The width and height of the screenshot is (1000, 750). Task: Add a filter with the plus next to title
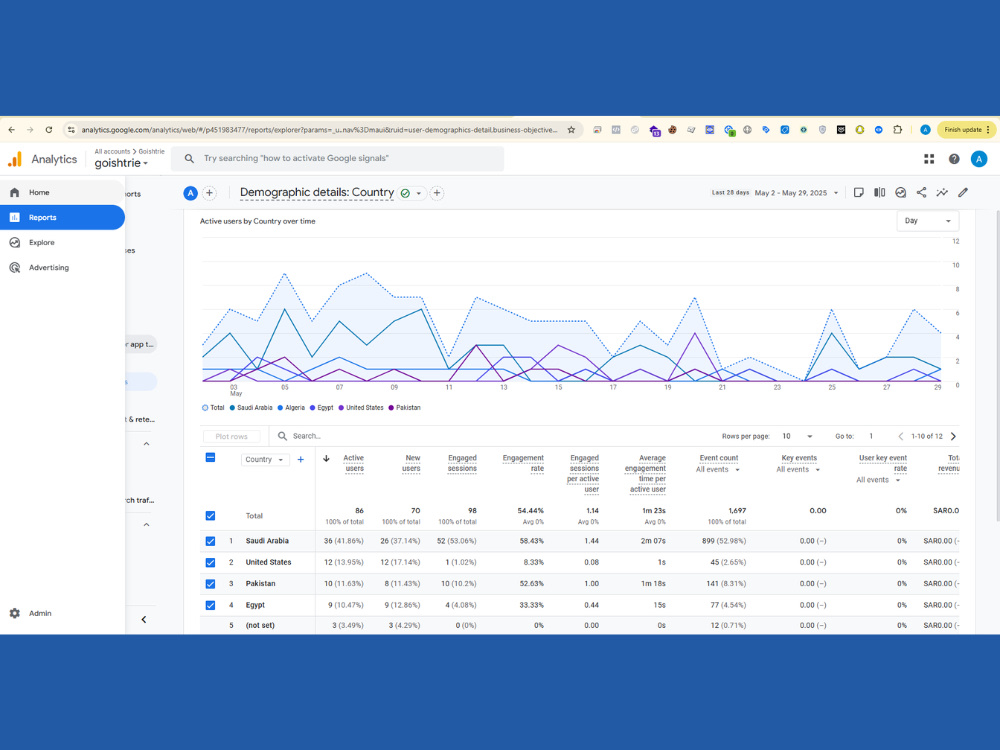pyautogui.click(x=437, y=193)
